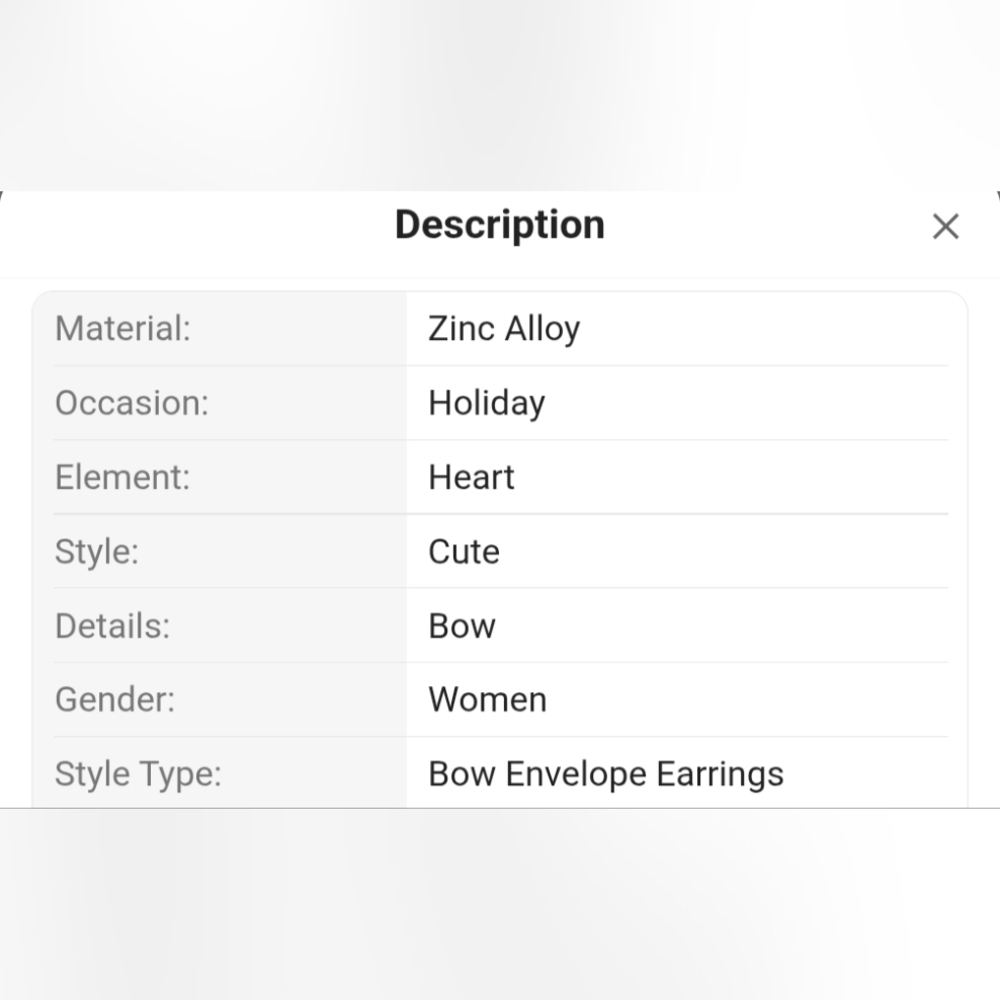Image resolution: width=1000 pixels, height=1000 pixels.
Task: Click the Gender label
Action: click(115, 700)
